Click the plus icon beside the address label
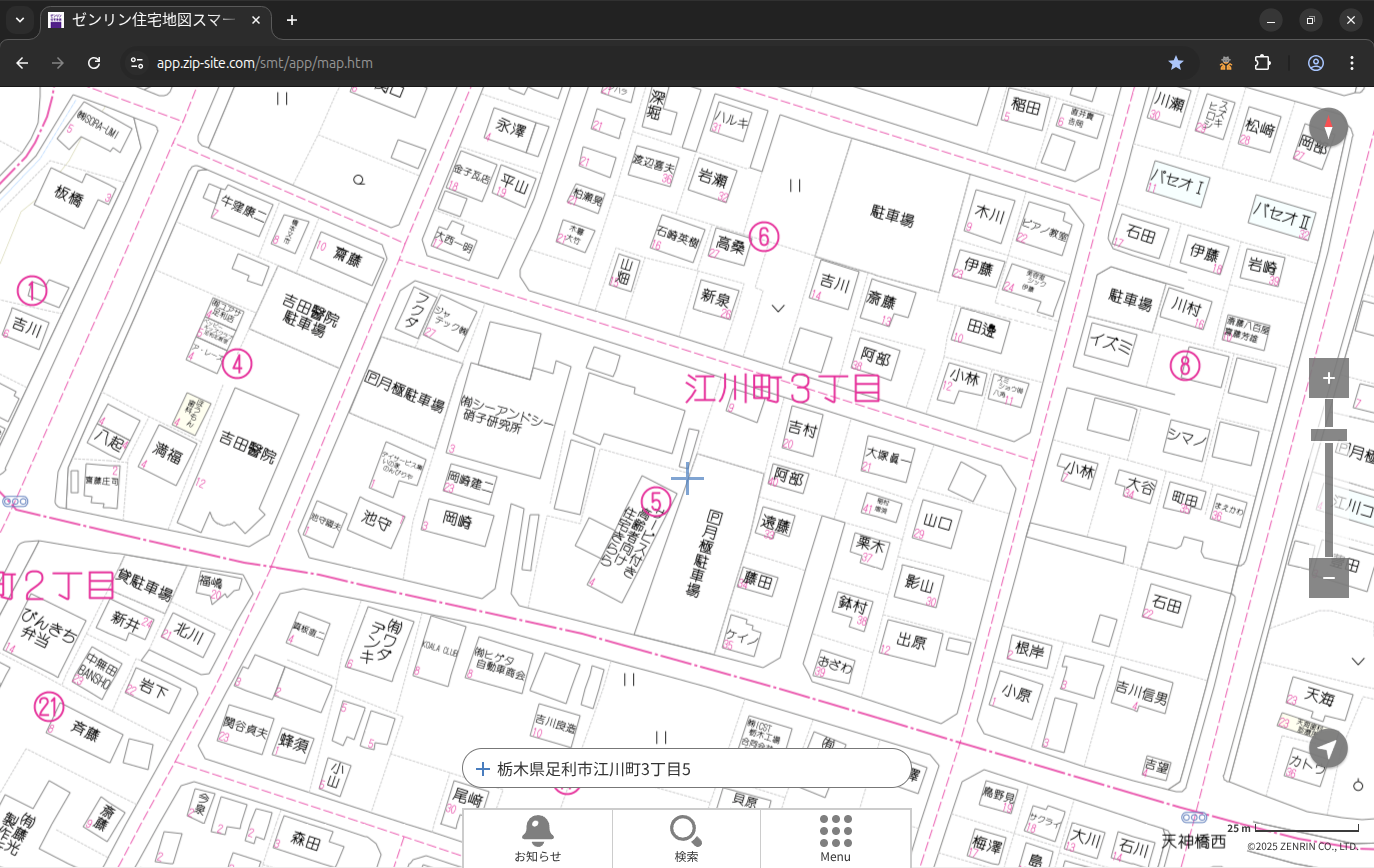Image resolution: width=1374 pixels, height=868 pixels. point(482,769)
